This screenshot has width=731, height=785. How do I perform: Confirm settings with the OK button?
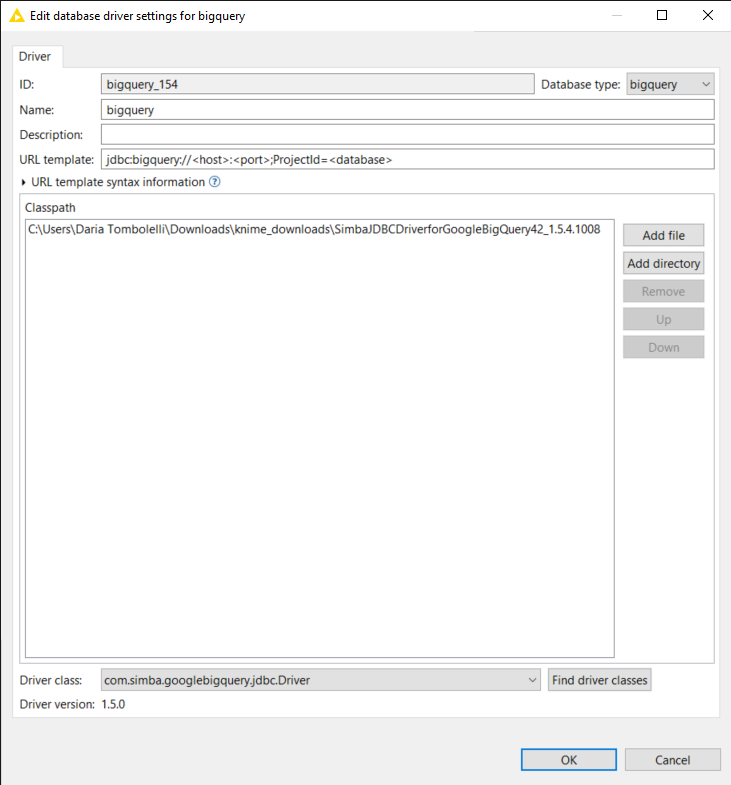click(x=568, y=760)
